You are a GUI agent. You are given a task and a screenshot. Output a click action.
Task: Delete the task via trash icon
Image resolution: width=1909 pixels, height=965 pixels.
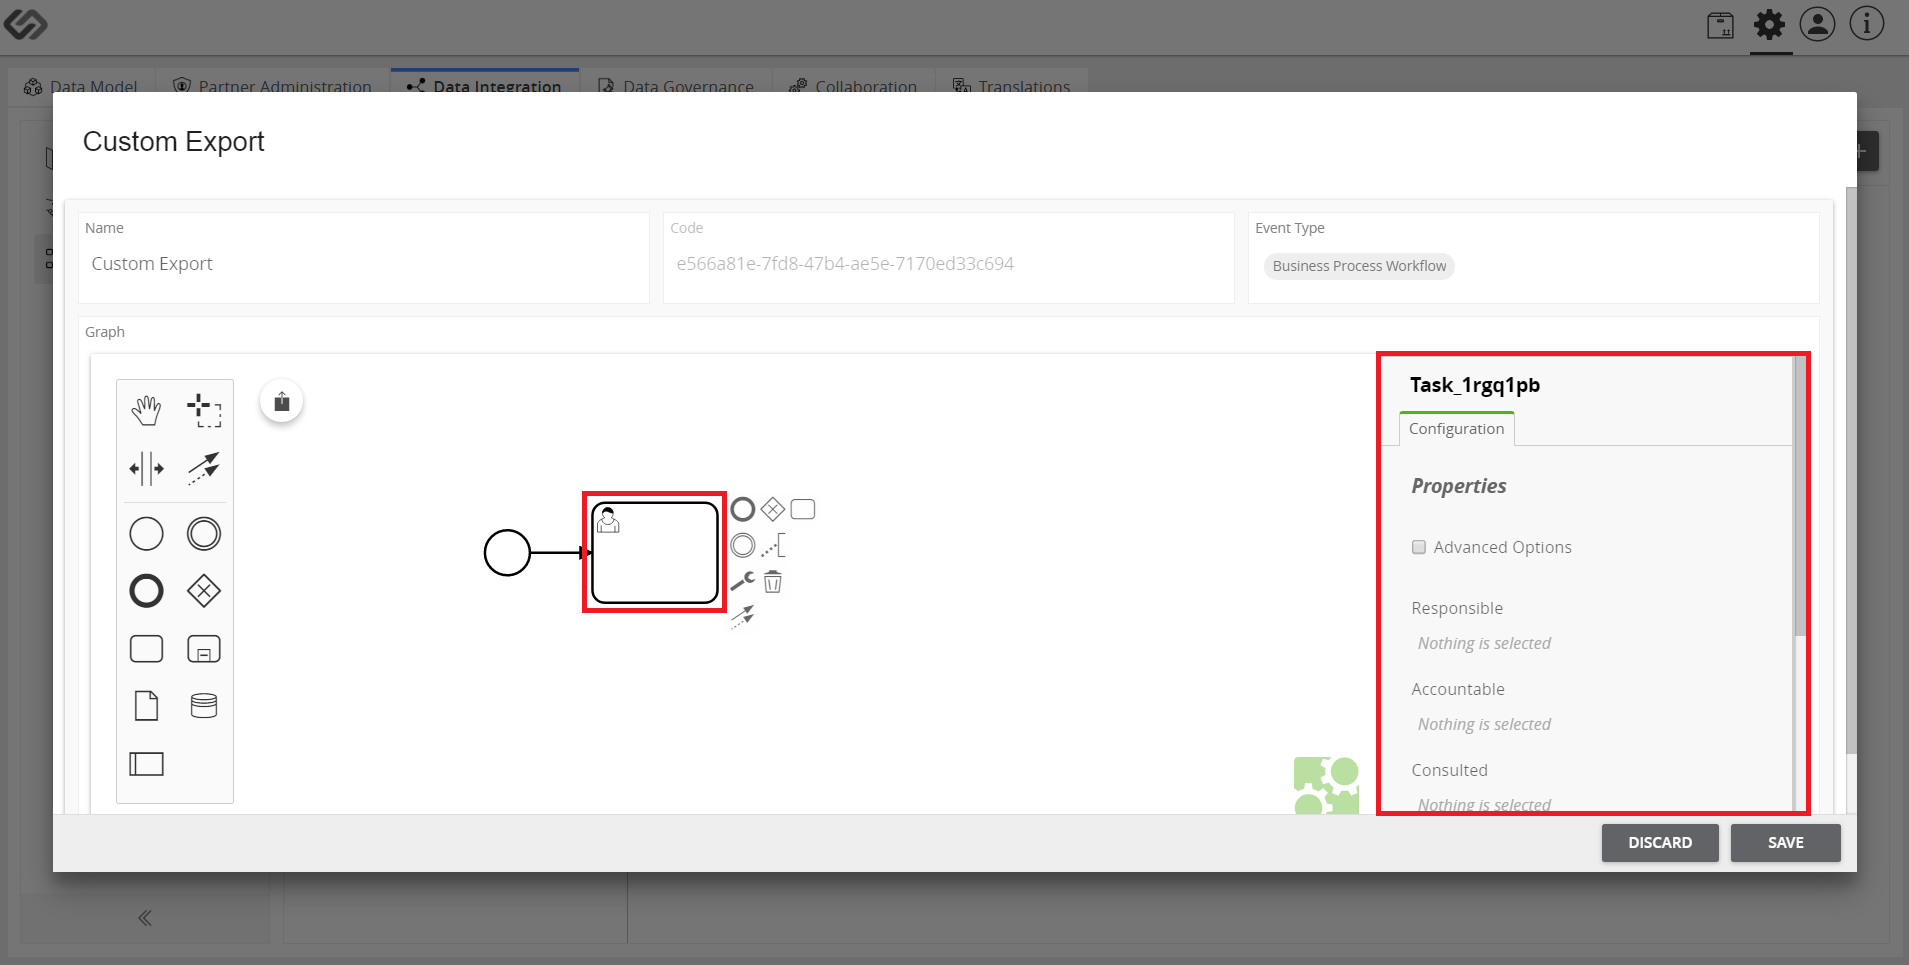click(773, 581)
